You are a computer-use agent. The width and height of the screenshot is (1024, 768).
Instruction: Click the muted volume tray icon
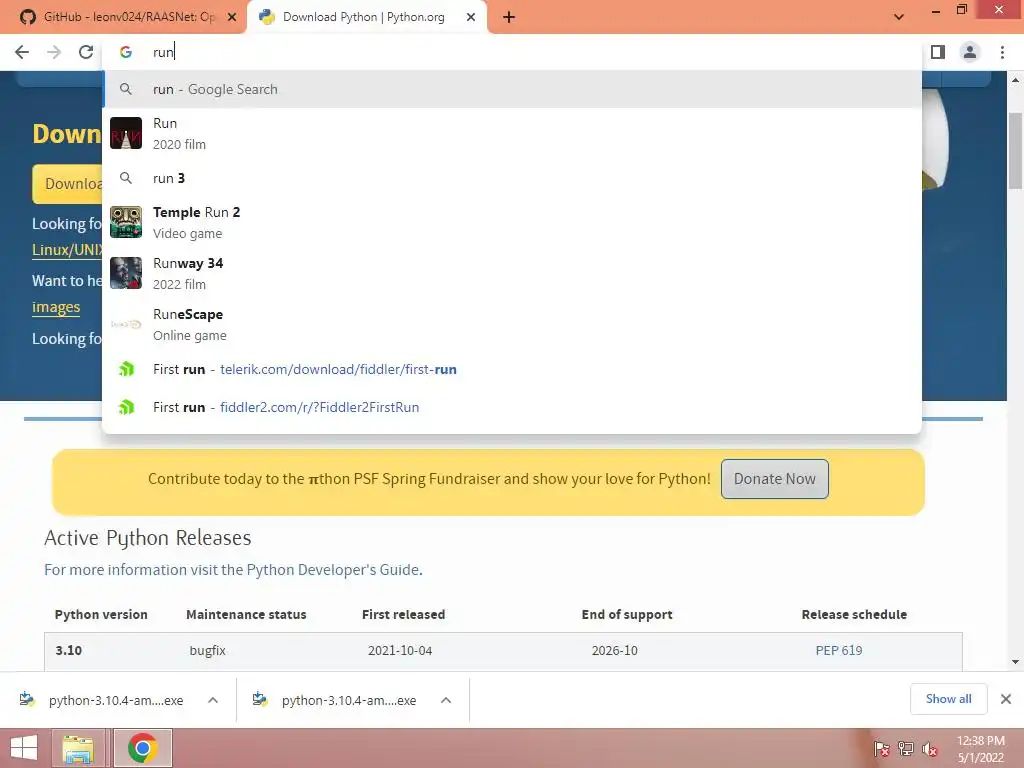tap(930, 749)
